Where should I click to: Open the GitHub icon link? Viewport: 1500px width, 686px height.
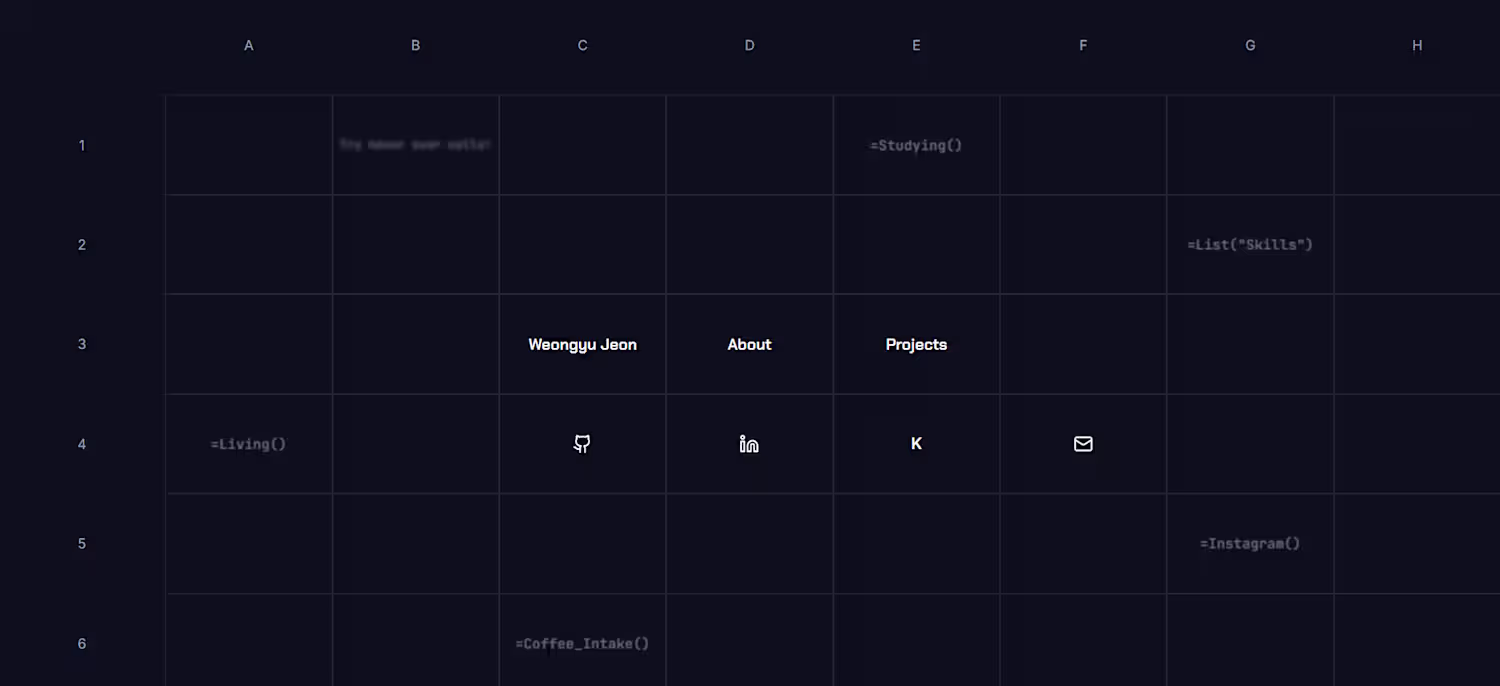point(582,444)
